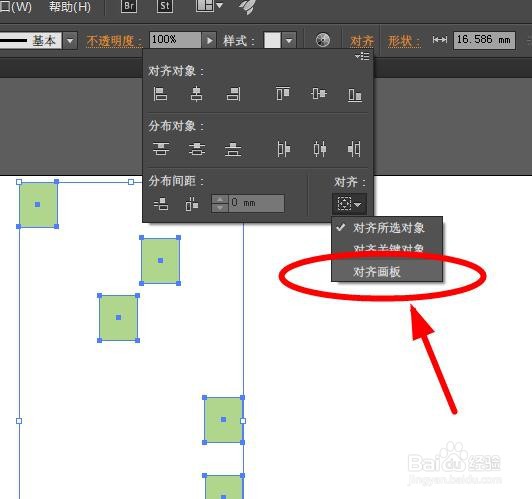Increase distribute spacing with up stepper

pos(220,199)
